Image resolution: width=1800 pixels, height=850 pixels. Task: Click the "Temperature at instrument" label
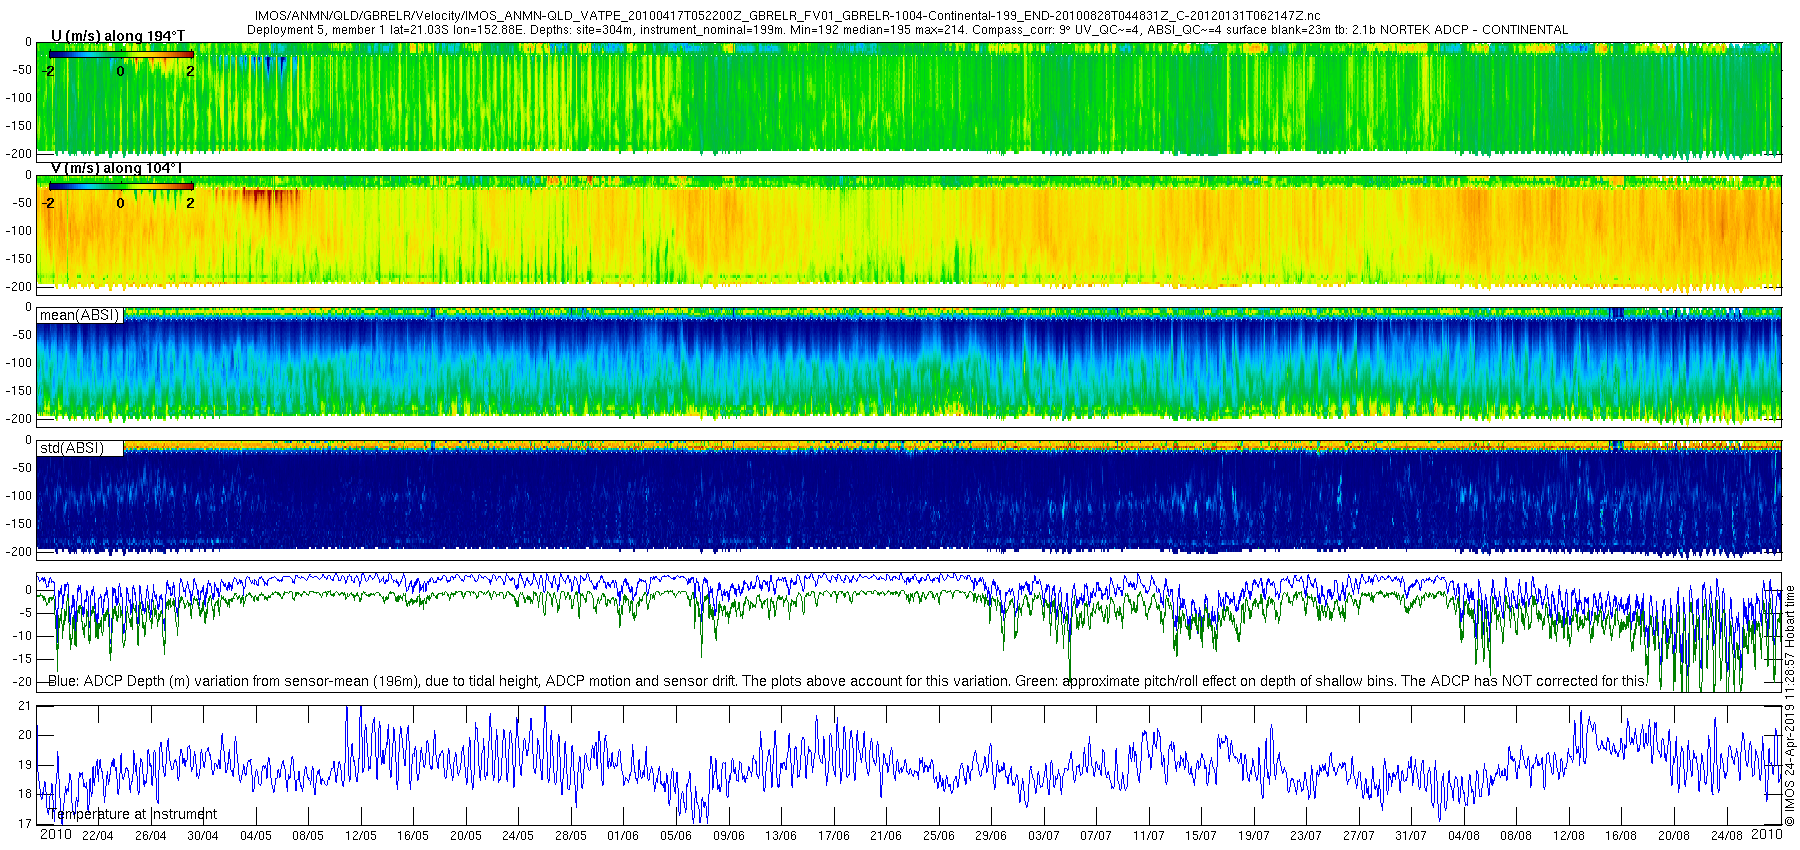click(x=132, y=814)
